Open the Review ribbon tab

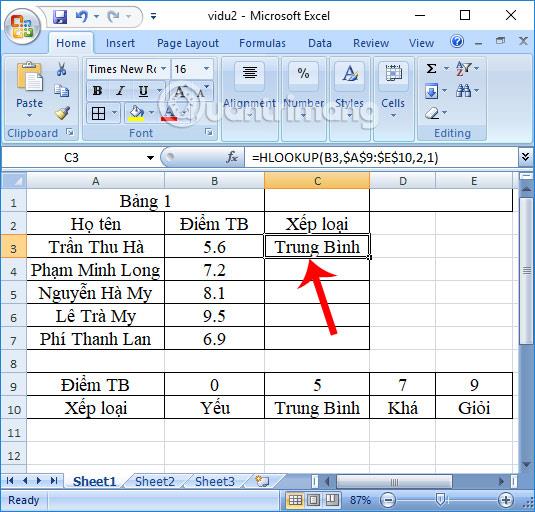pos(371,43)
